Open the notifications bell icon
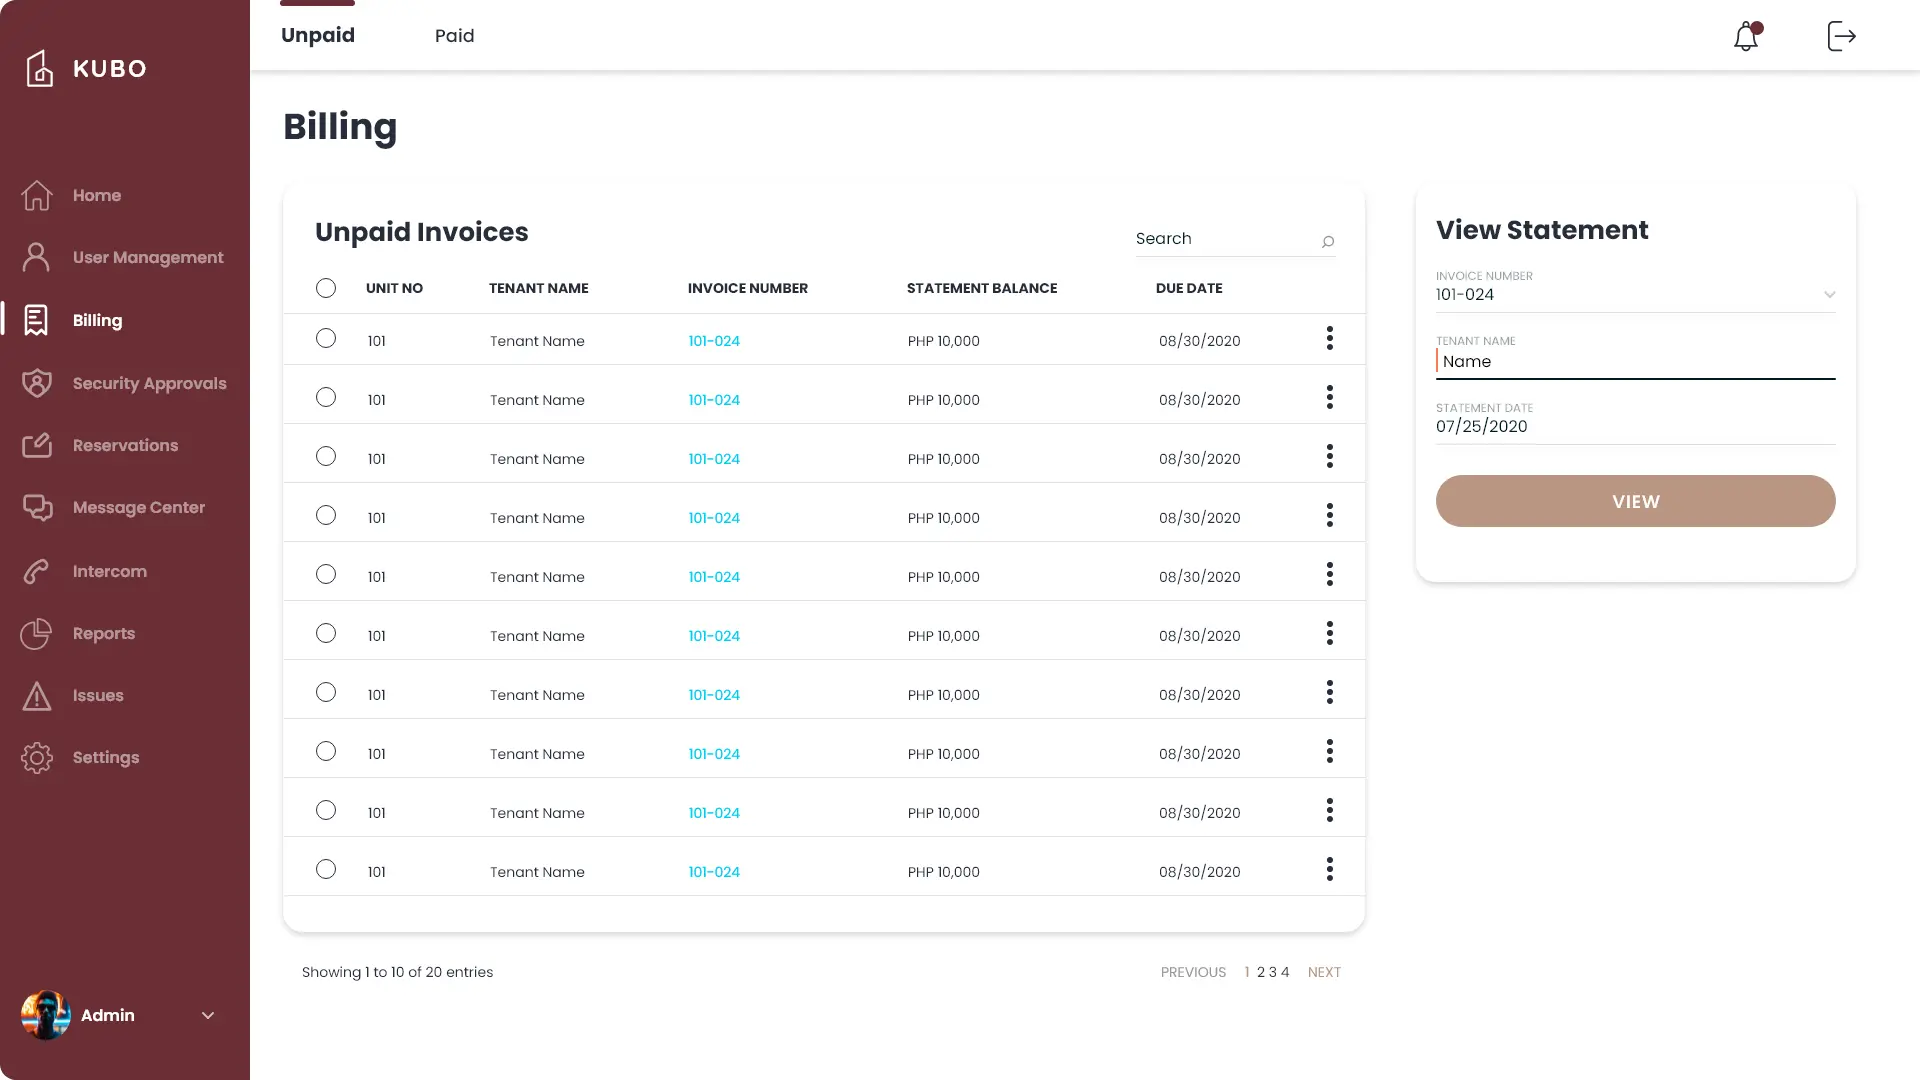 click(x=1746, y=36)
